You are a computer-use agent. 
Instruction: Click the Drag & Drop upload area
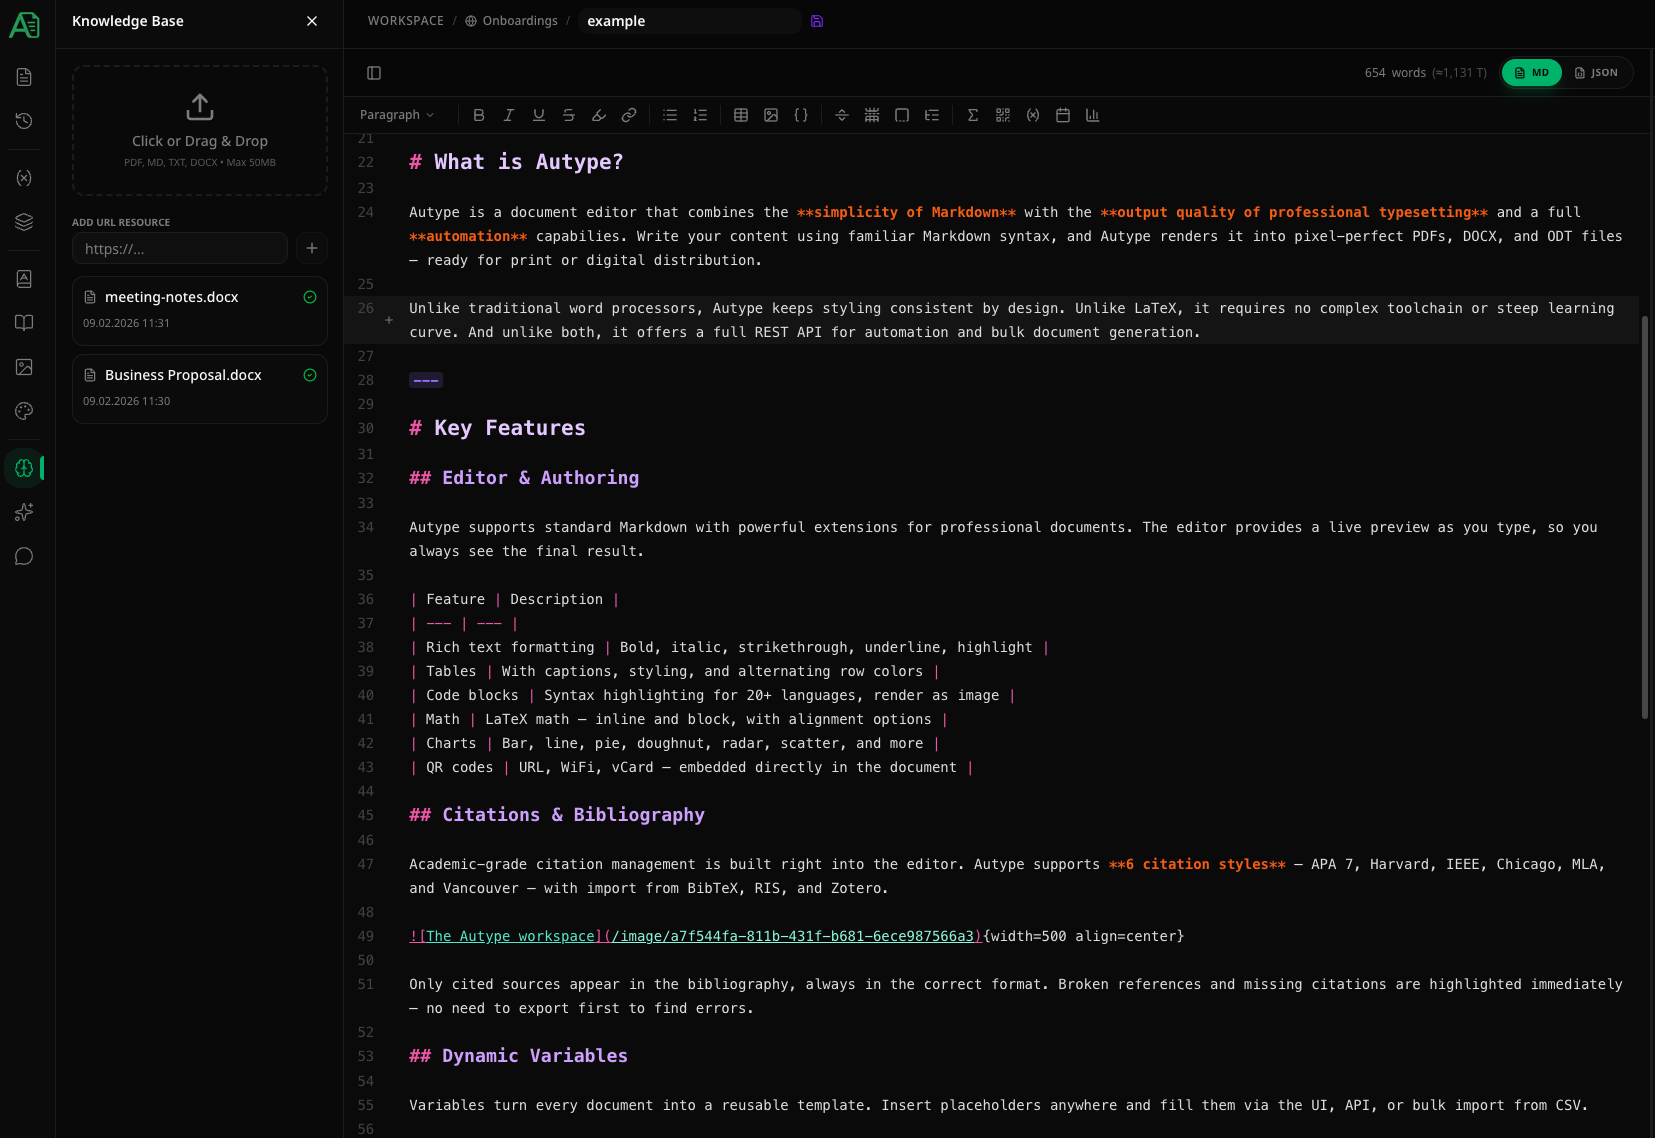coord(199,130)
